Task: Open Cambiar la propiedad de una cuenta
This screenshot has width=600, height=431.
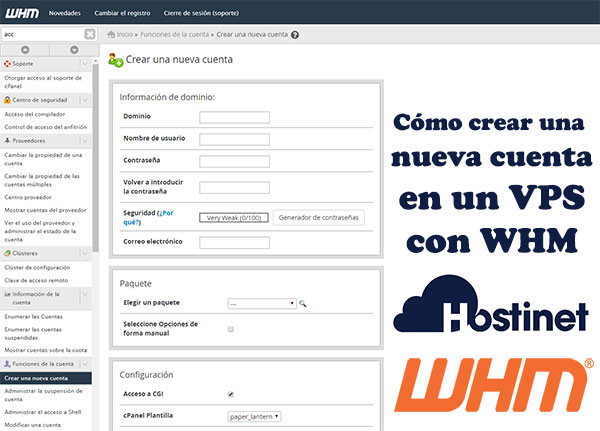Action: point(43,159)
